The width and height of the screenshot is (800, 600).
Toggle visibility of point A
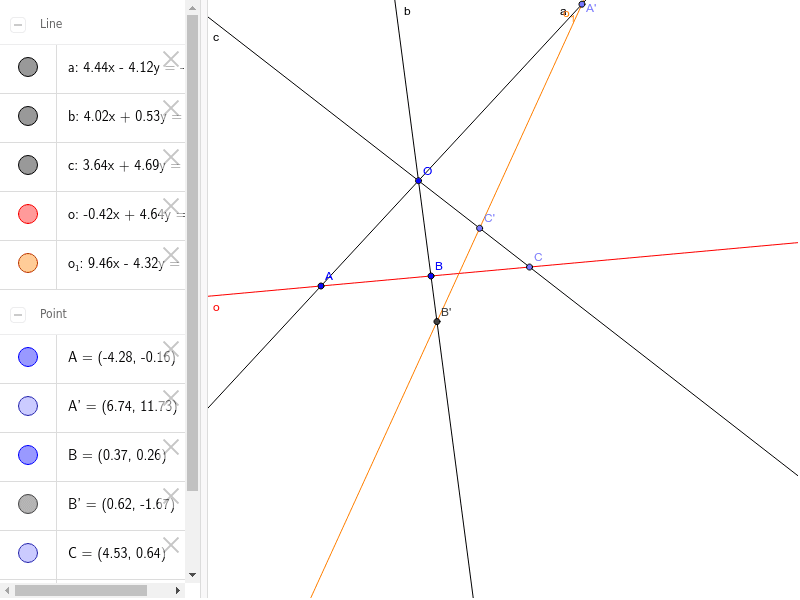[28, 357]
